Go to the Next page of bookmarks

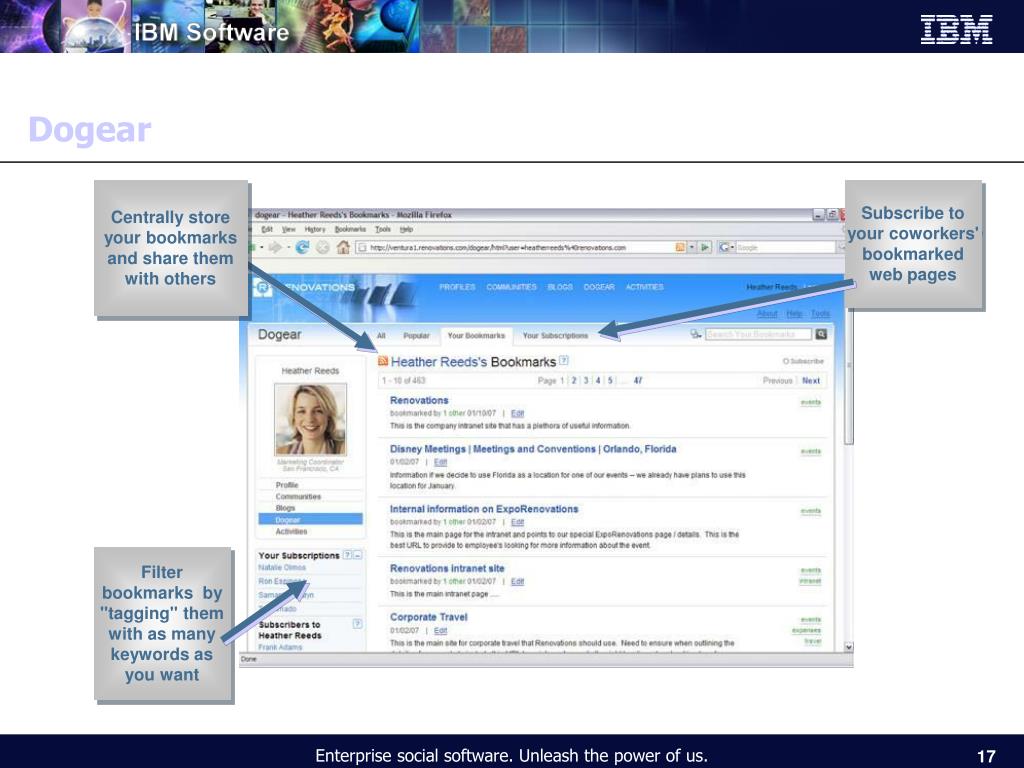click(x=811, y=381)
